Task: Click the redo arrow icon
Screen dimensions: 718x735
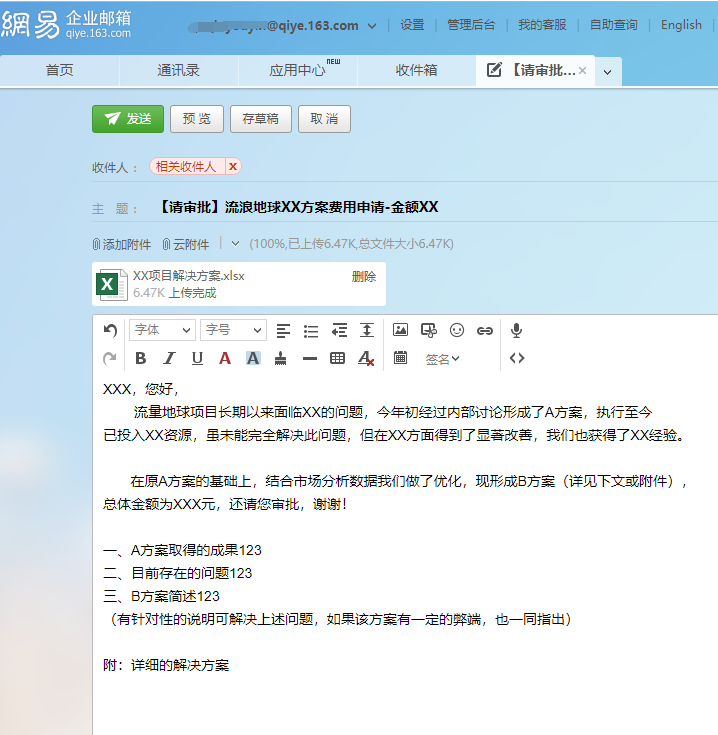Action: (x=110, y=359)
